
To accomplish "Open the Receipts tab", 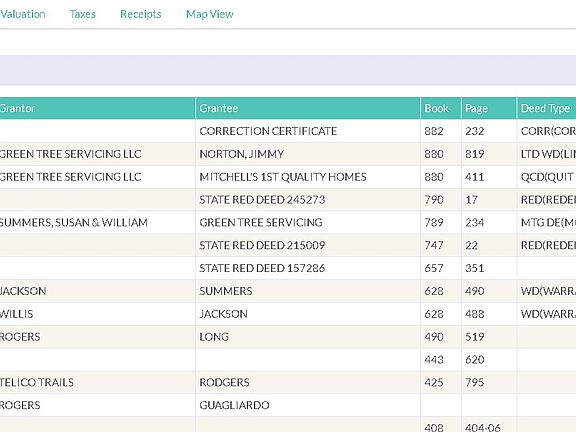I will click(141, 14).
